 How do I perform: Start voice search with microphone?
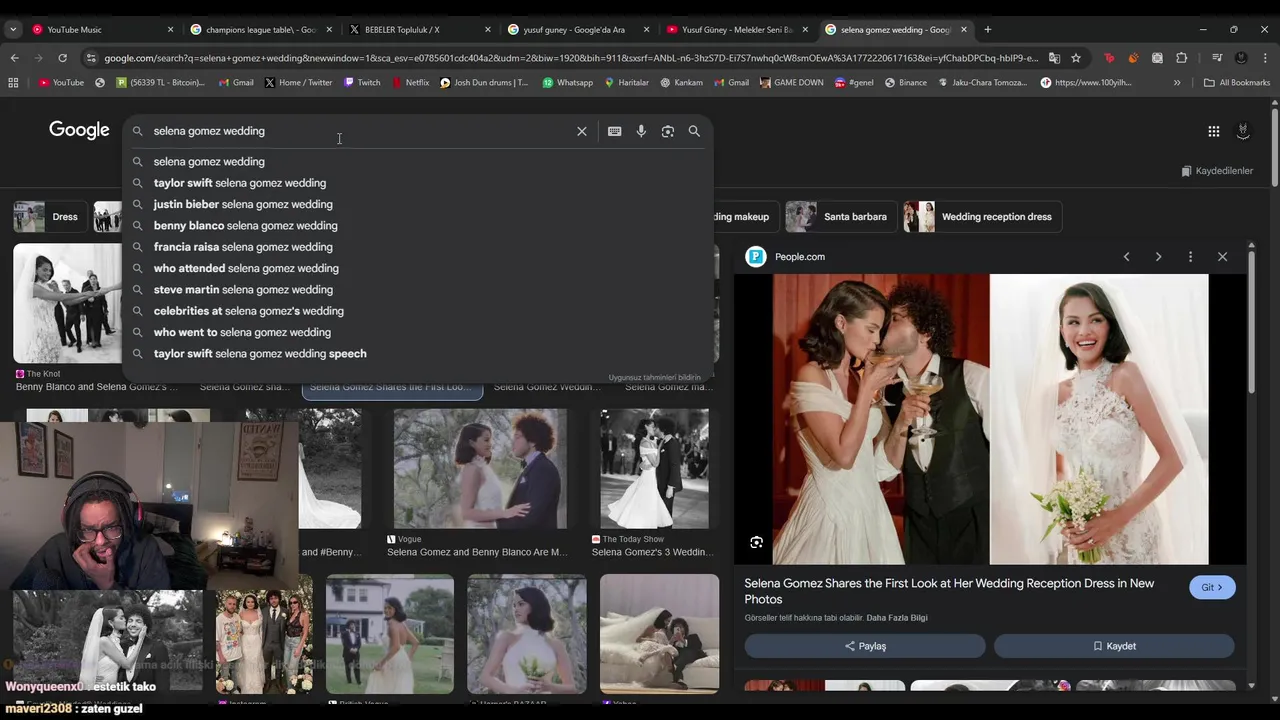pos(641,131)
